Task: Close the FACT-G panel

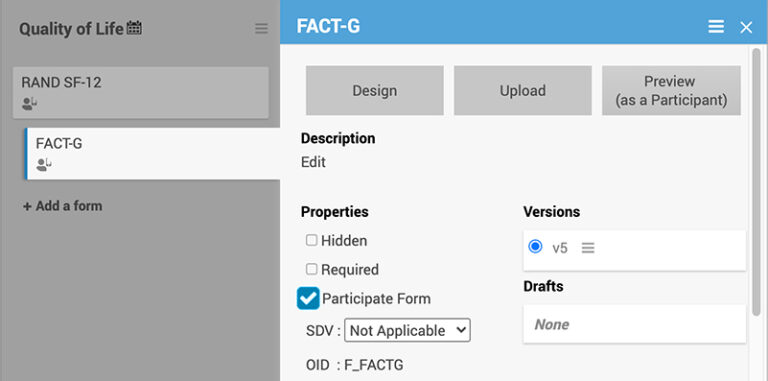Action: pos(745,27)
